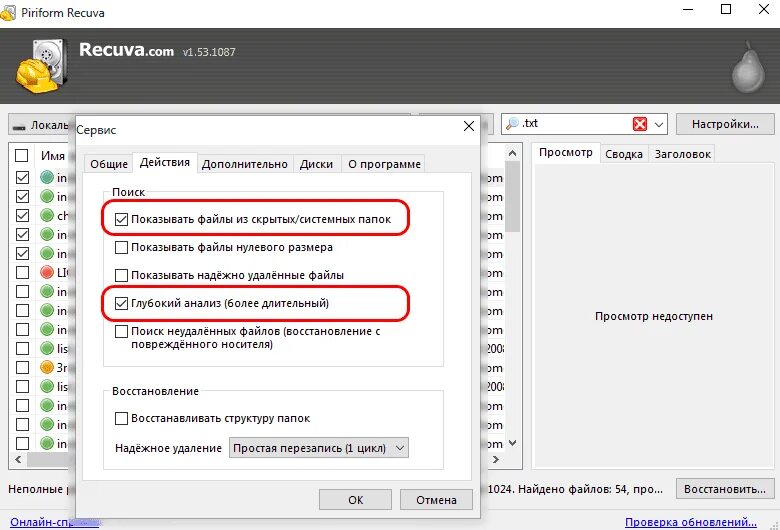Screen dimensions: 780x530
Task: Check the checkbox of the 3r file row
Action: click(22, 368)
